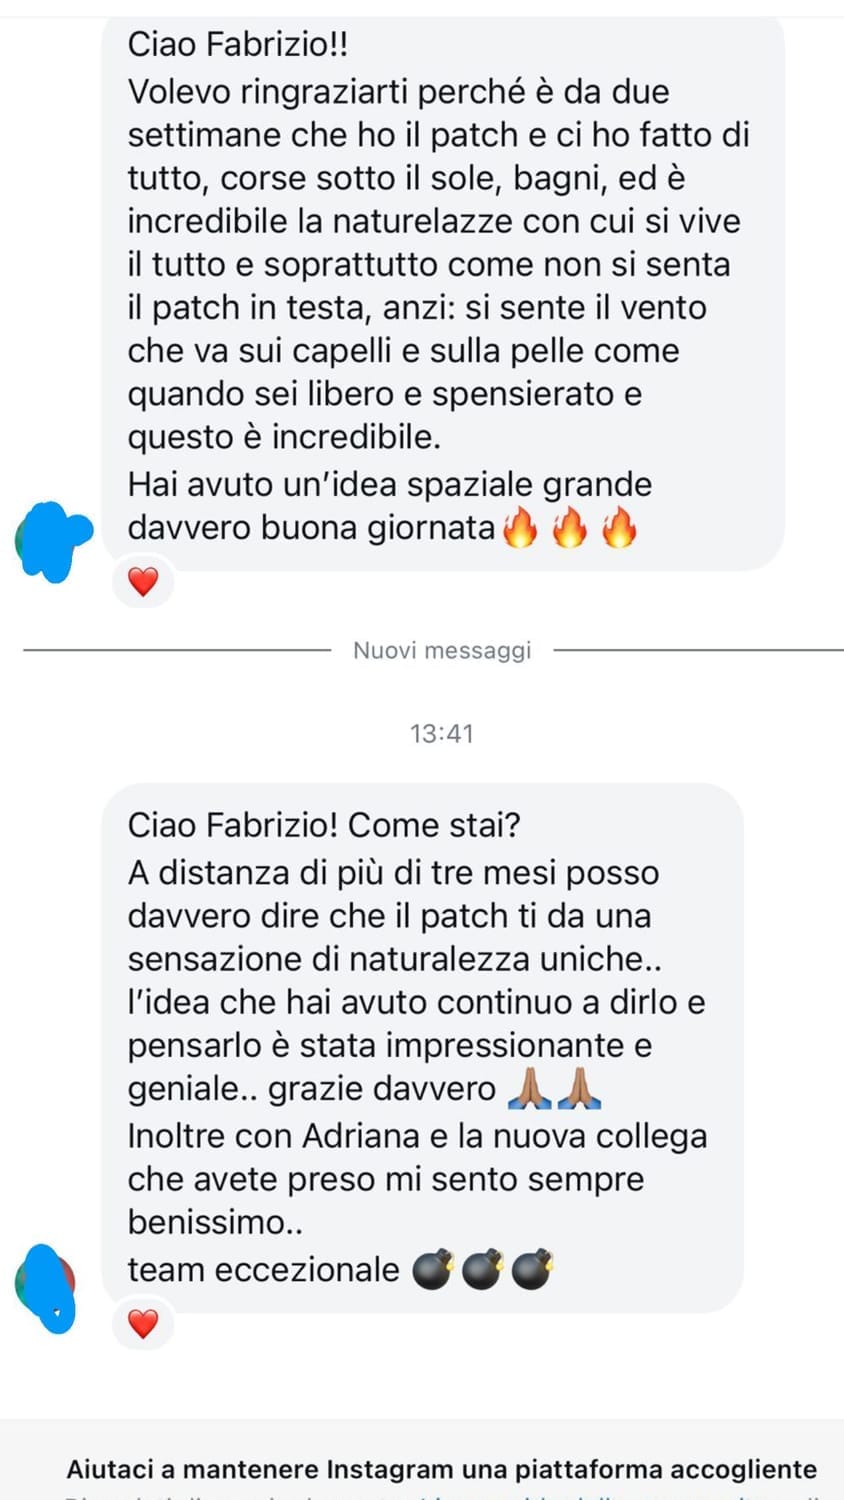844x1500 pixels.
Task: Tap the last fire emoji in the first message
Action: click(619, 527)
